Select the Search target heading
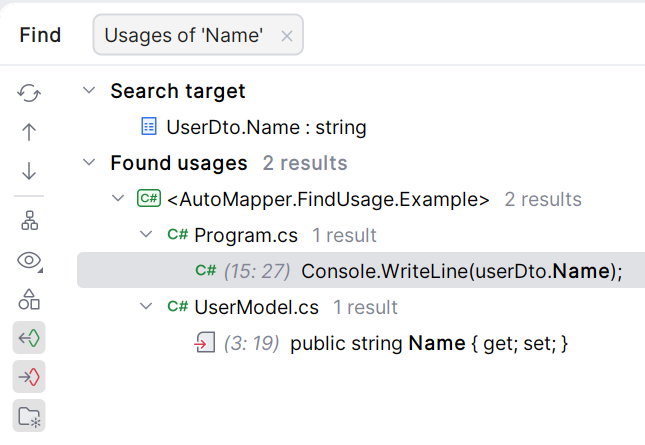Screen dimensions: 645x445 (x=178, y=91)
